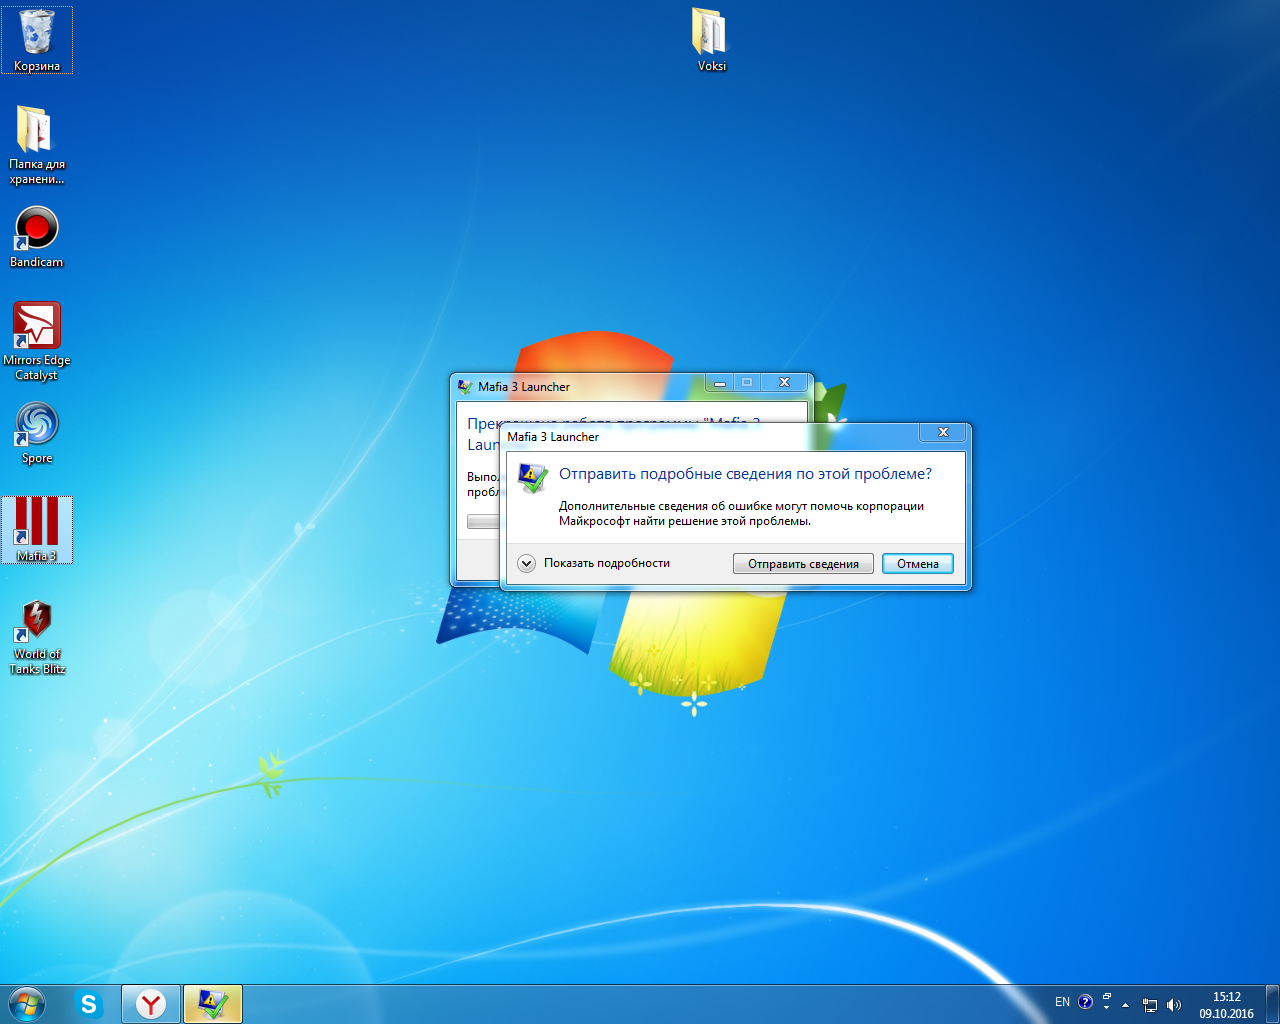Minimize the back Mafia 3 Launcher window
The width and height of the screenshot is (1280, 1024).
(x=719, y=383)
